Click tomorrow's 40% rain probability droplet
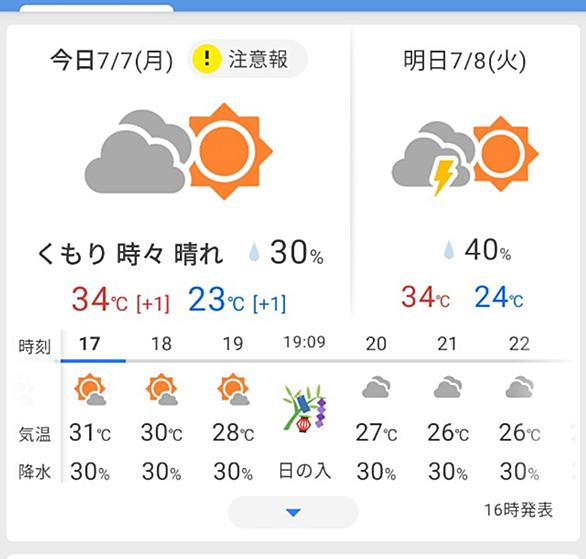Screen dimensions: 586x559 448,250
